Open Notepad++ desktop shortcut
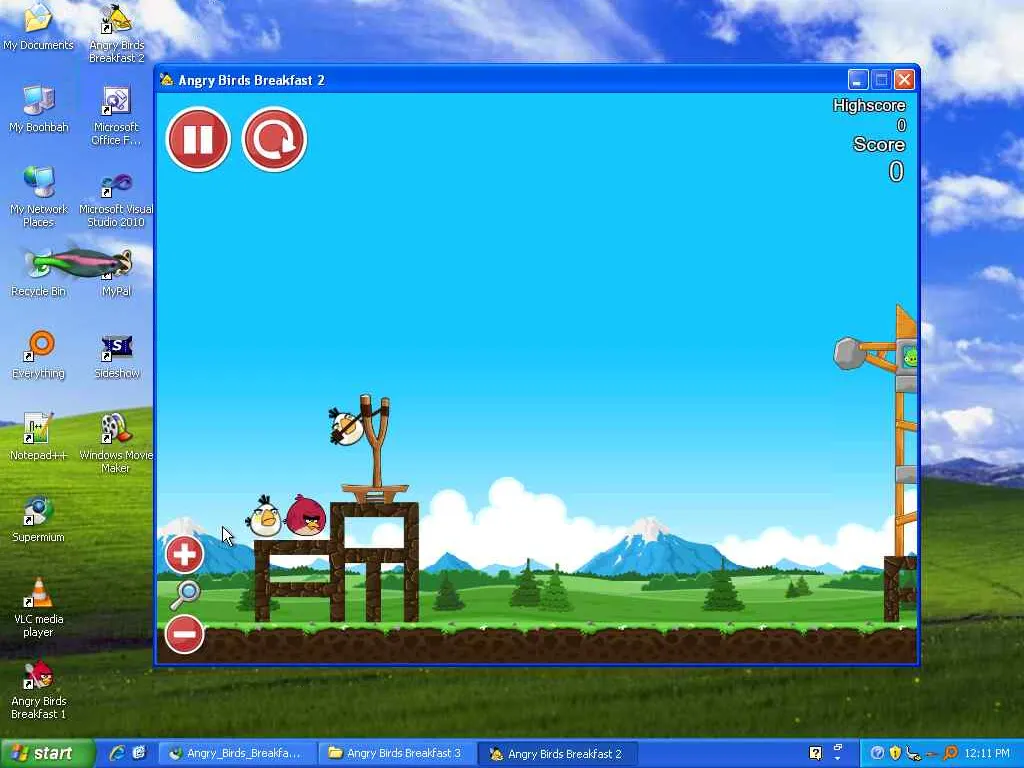This screenshot has width=1024, height=768. [x=38, y=438]
